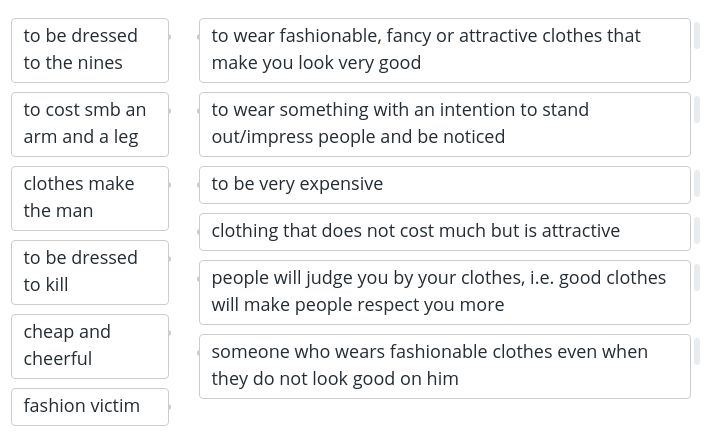Image resolution: width=709 pixels, height=437 pixels.
Task: Click handle next to 'stand out/impress people' definition
Action: (x=697, y=109)
